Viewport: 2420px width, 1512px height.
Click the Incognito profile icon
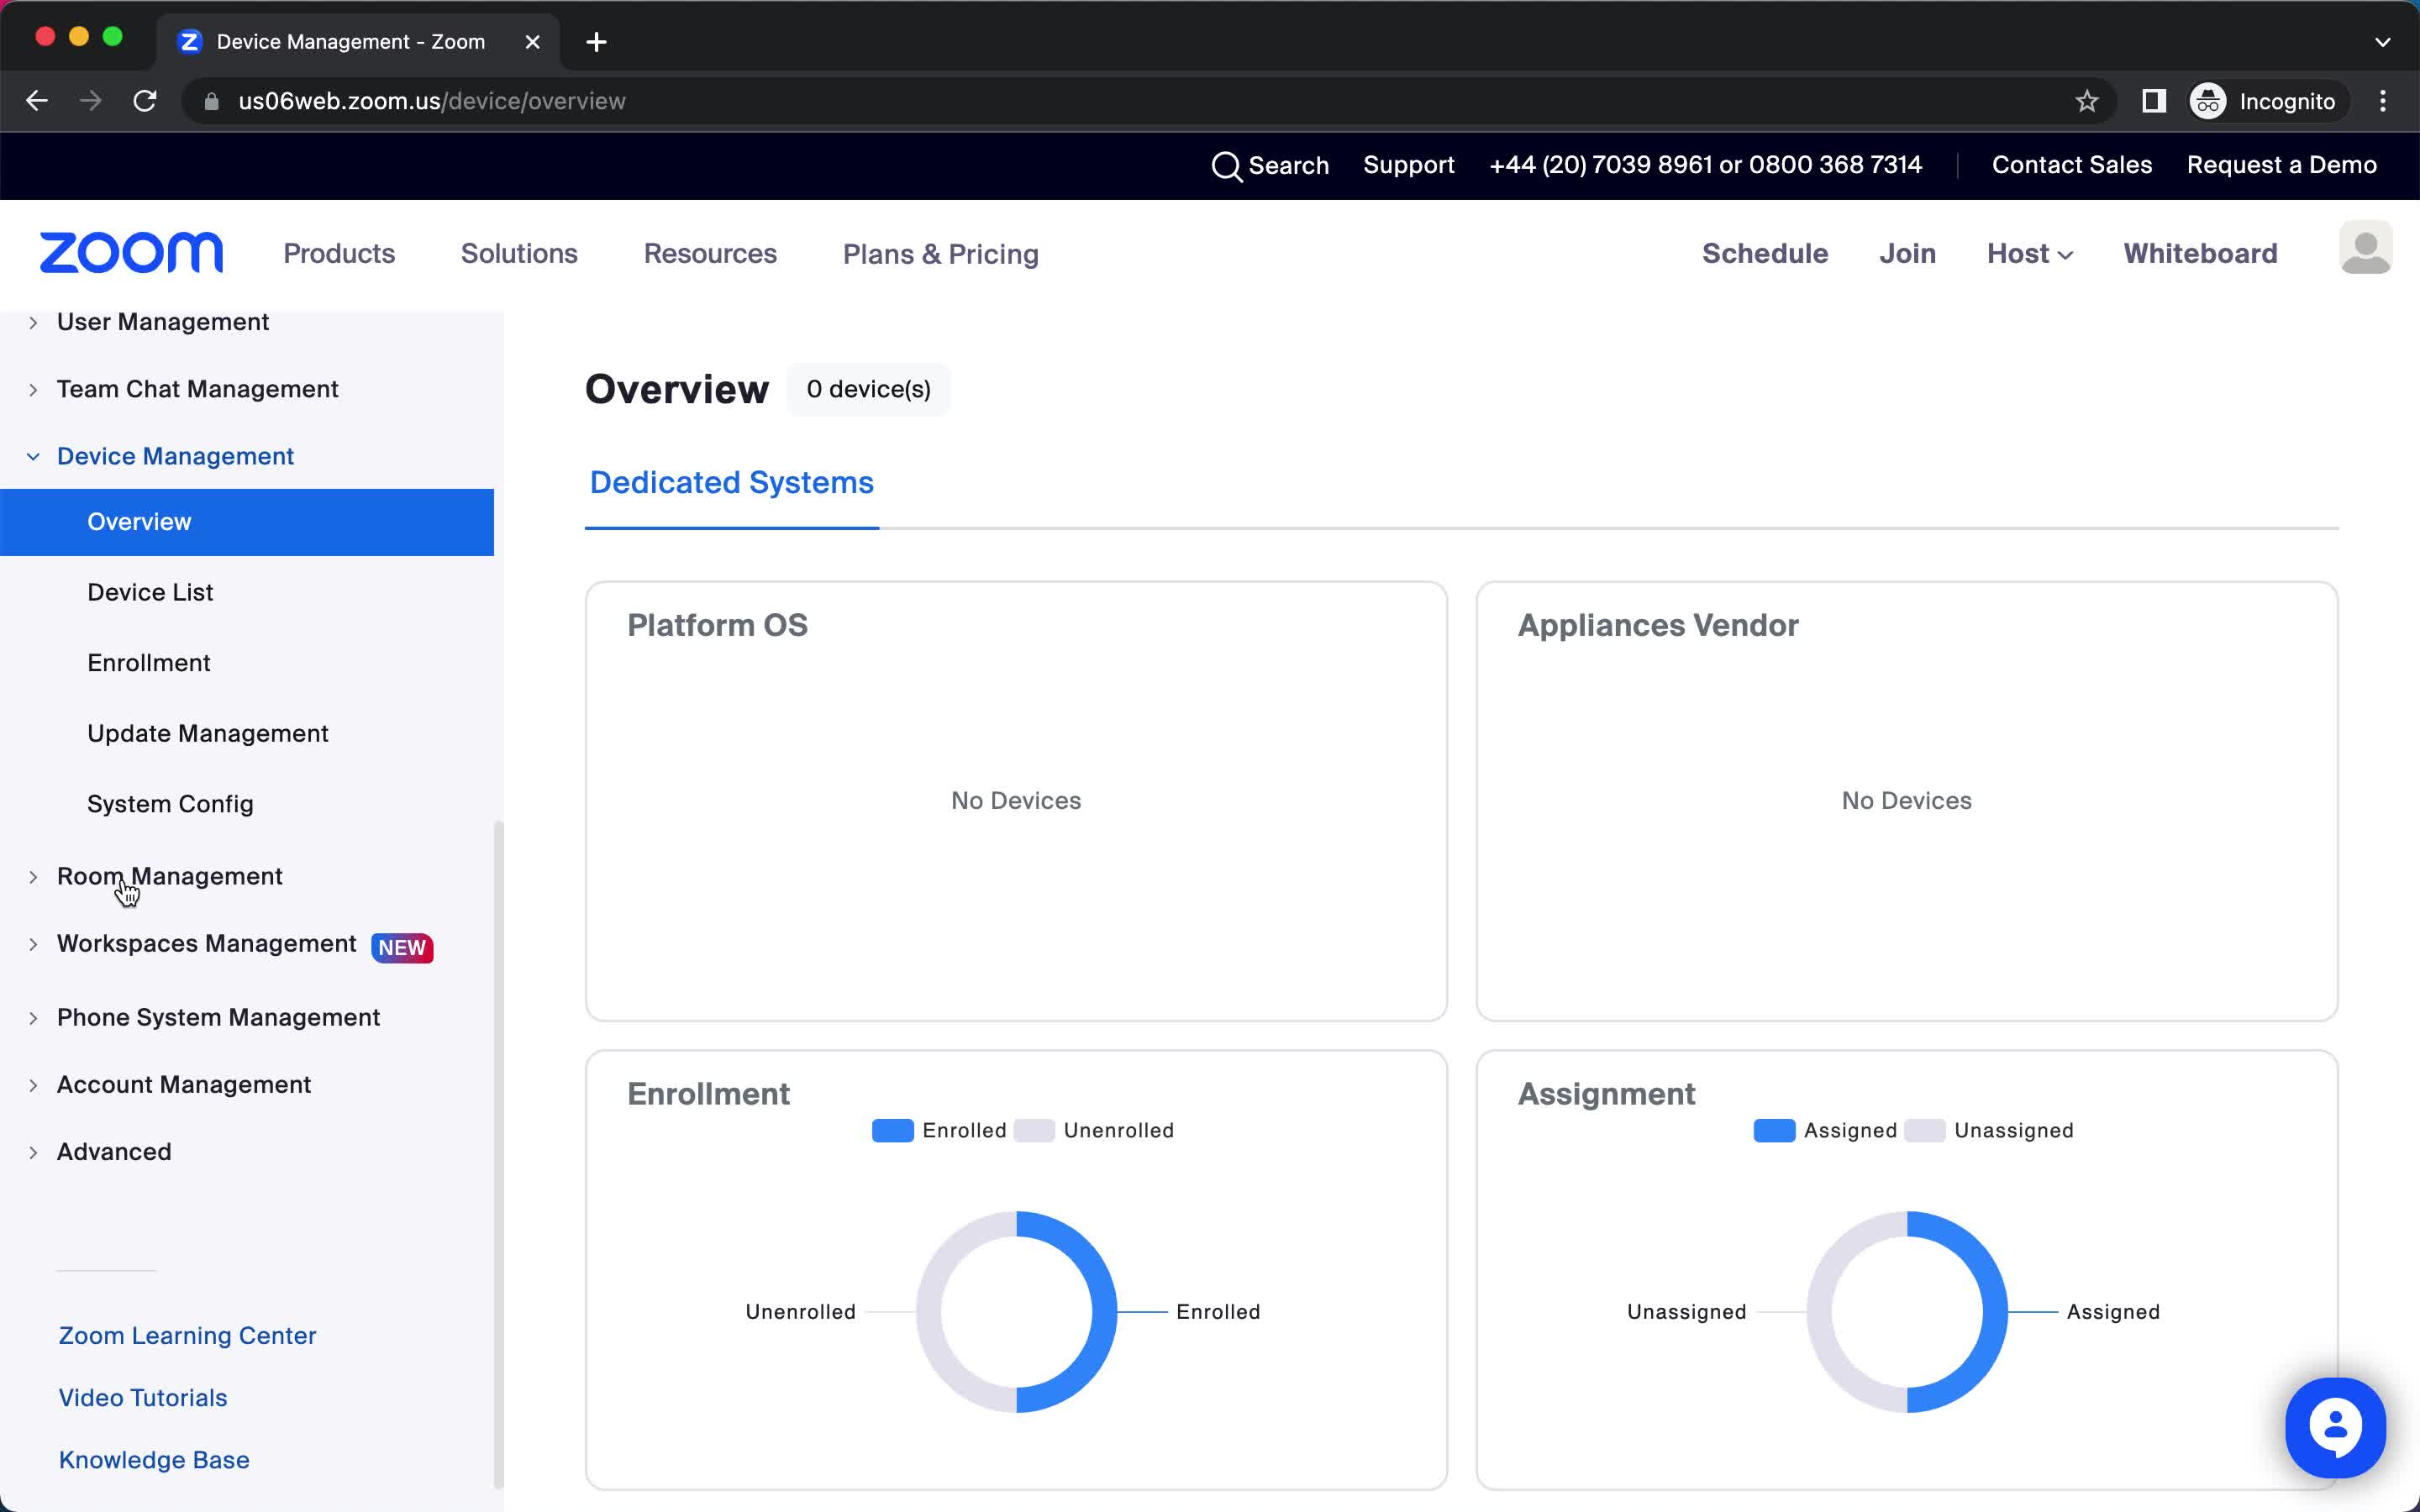(2208, 101)
